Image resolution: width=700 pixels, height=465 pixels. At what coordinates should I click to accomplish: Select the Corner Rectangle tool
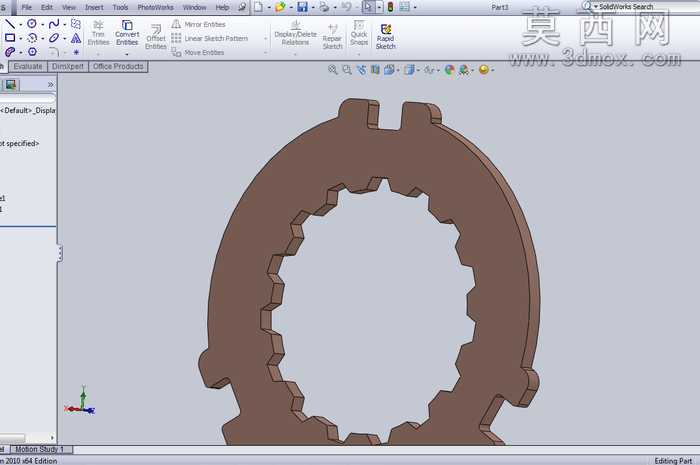coord(10,38)
